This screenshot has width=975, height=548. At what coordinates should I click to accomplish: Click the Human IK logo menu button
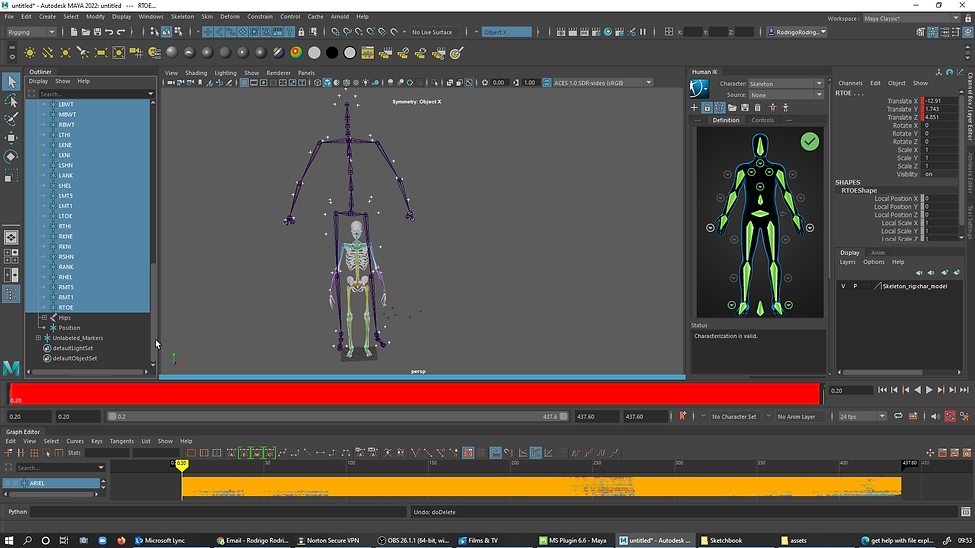(699, 88)
